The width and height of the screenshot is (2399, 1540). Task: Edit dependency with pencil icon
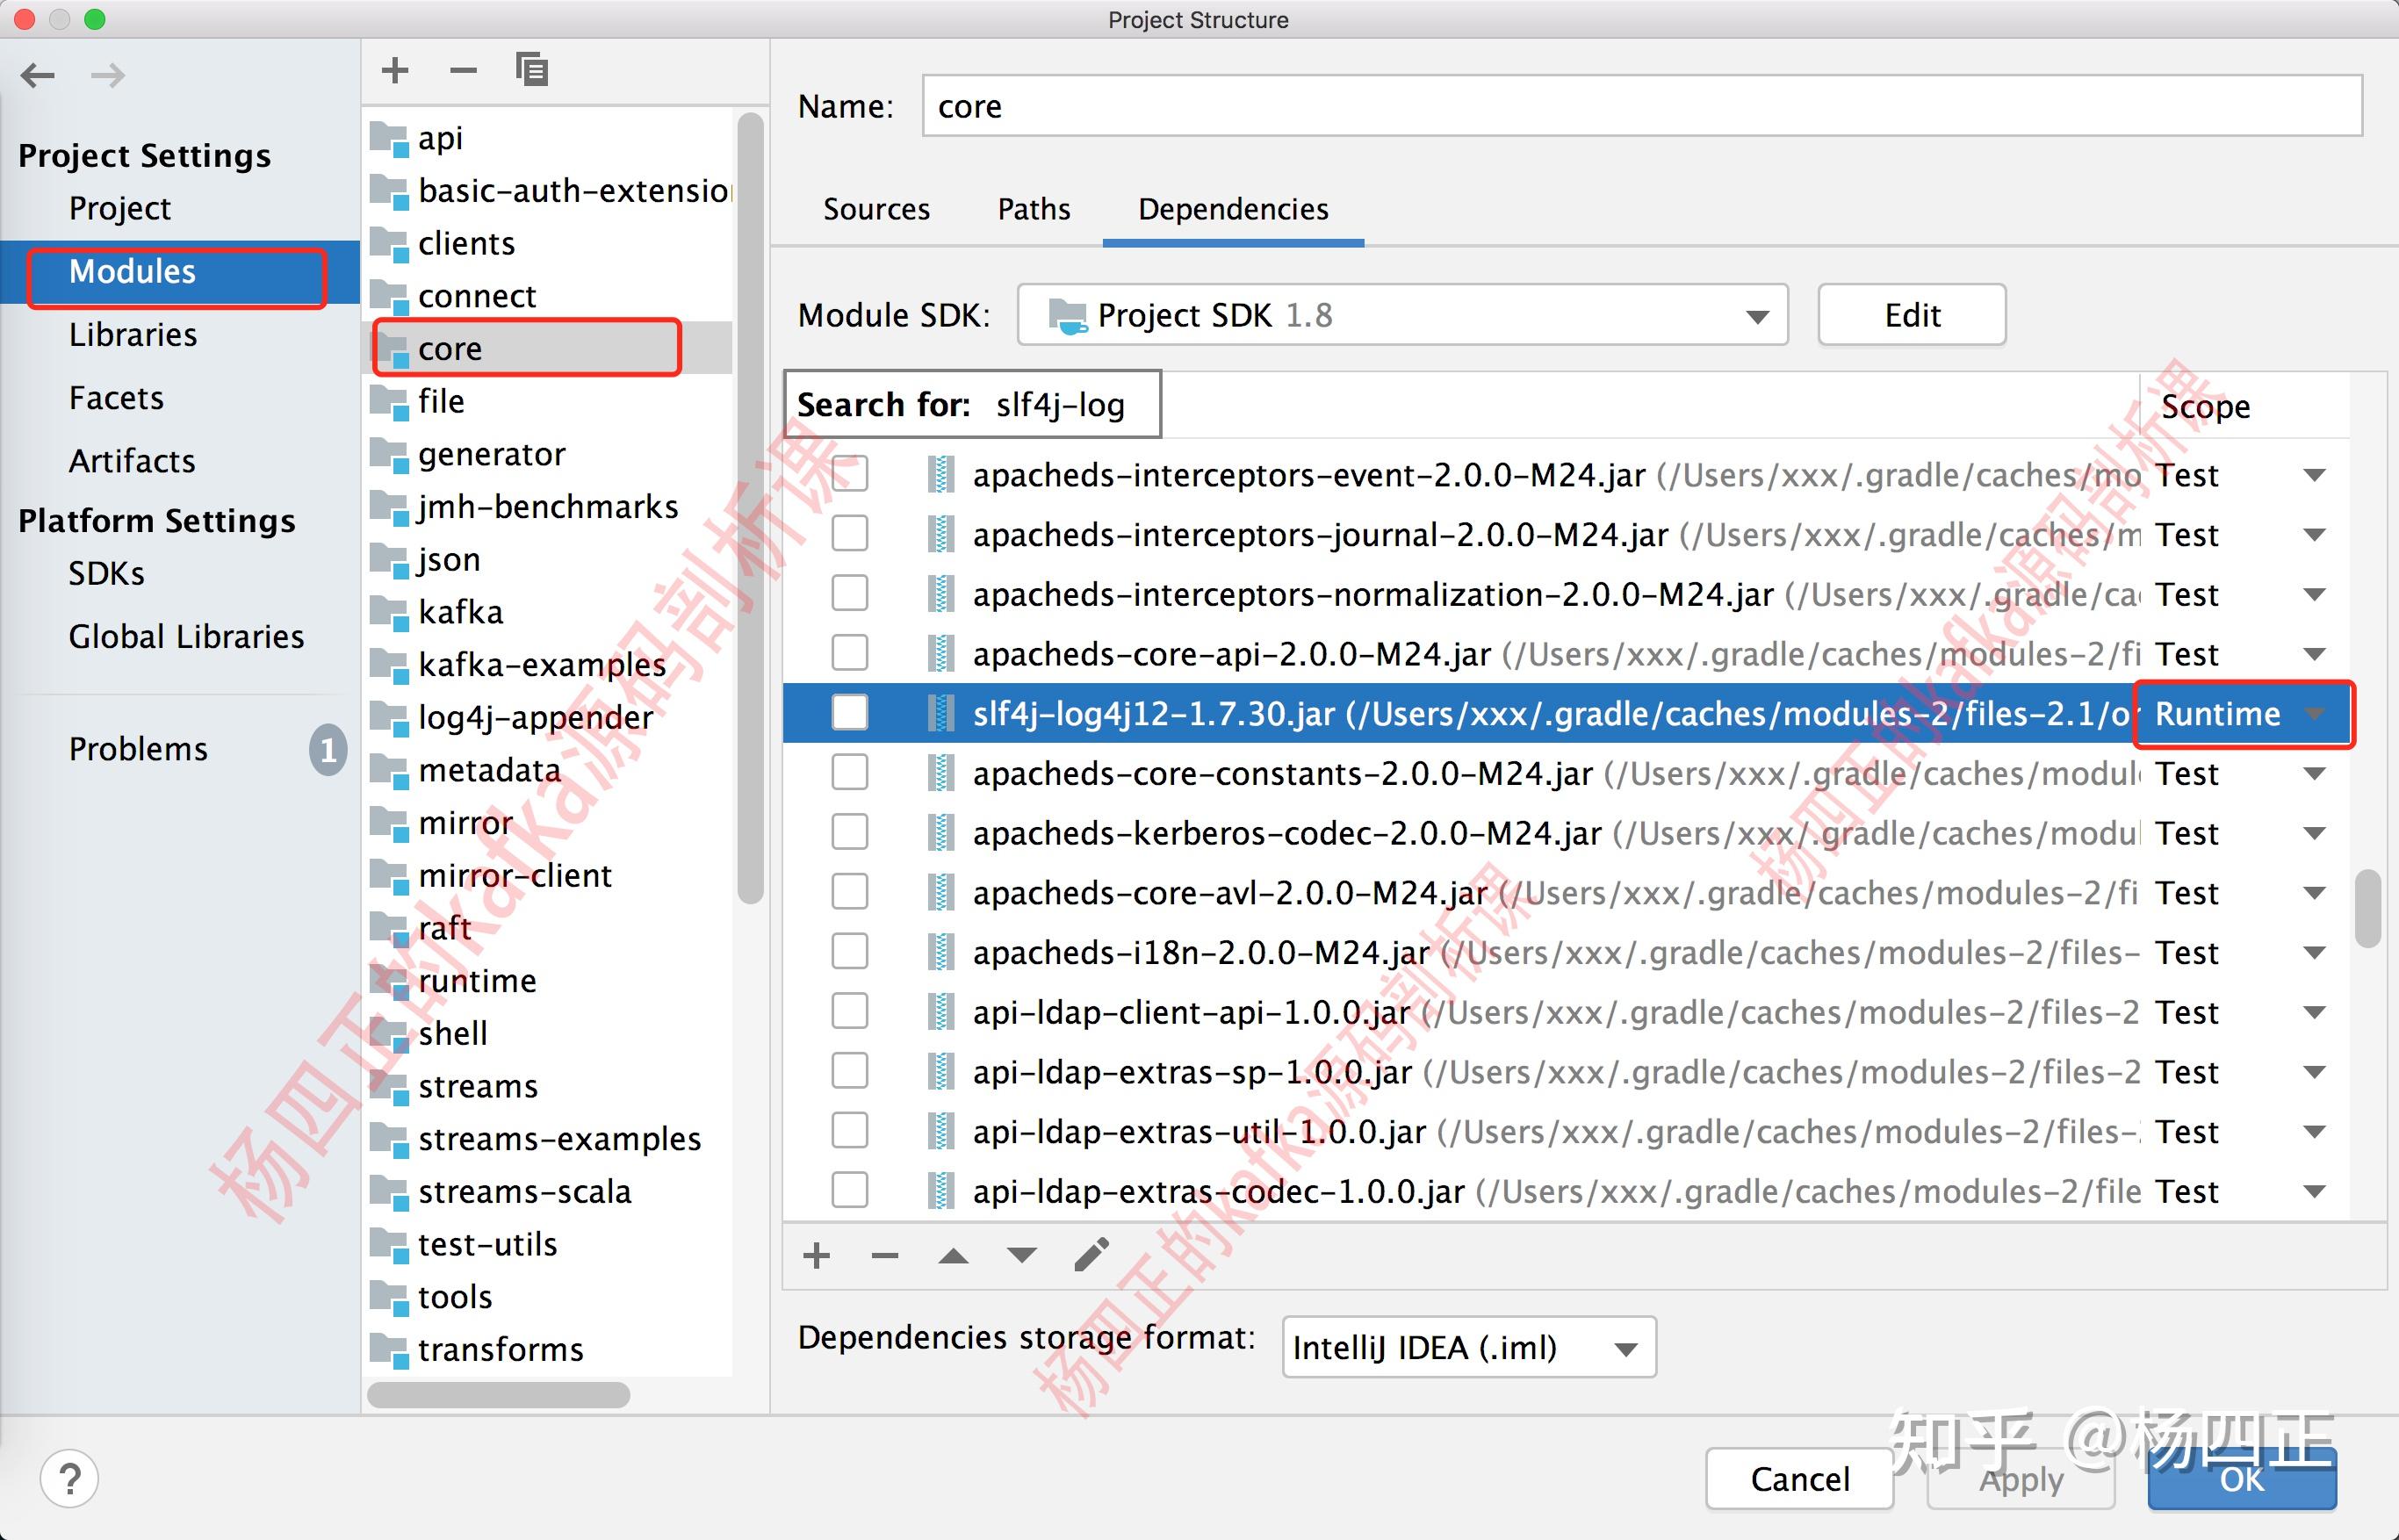(1091, 1254)
